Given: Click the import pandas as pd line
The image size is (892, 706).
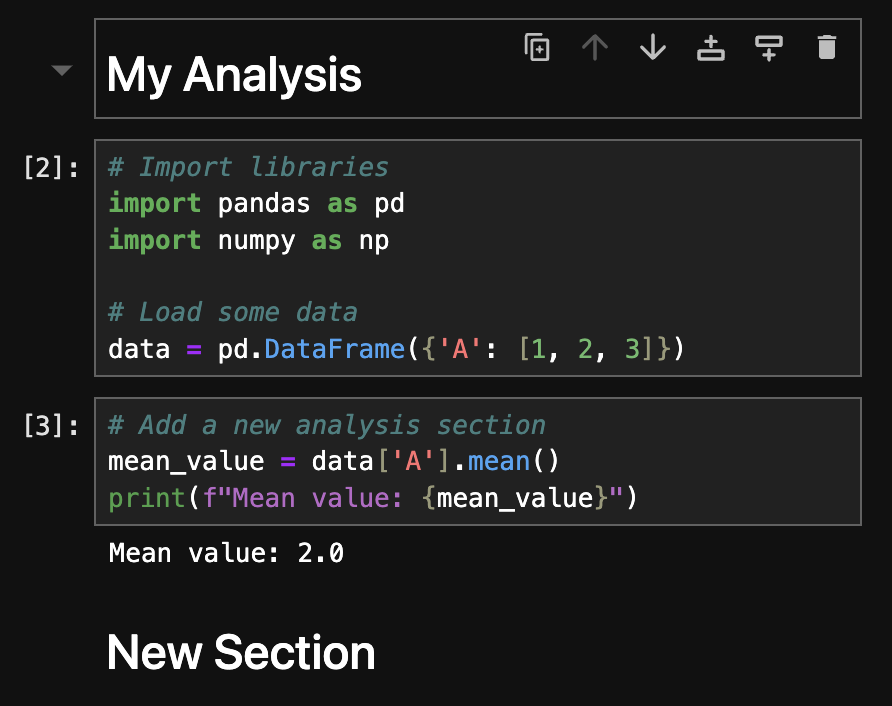Looking at the screenshot, I should 257,204.
